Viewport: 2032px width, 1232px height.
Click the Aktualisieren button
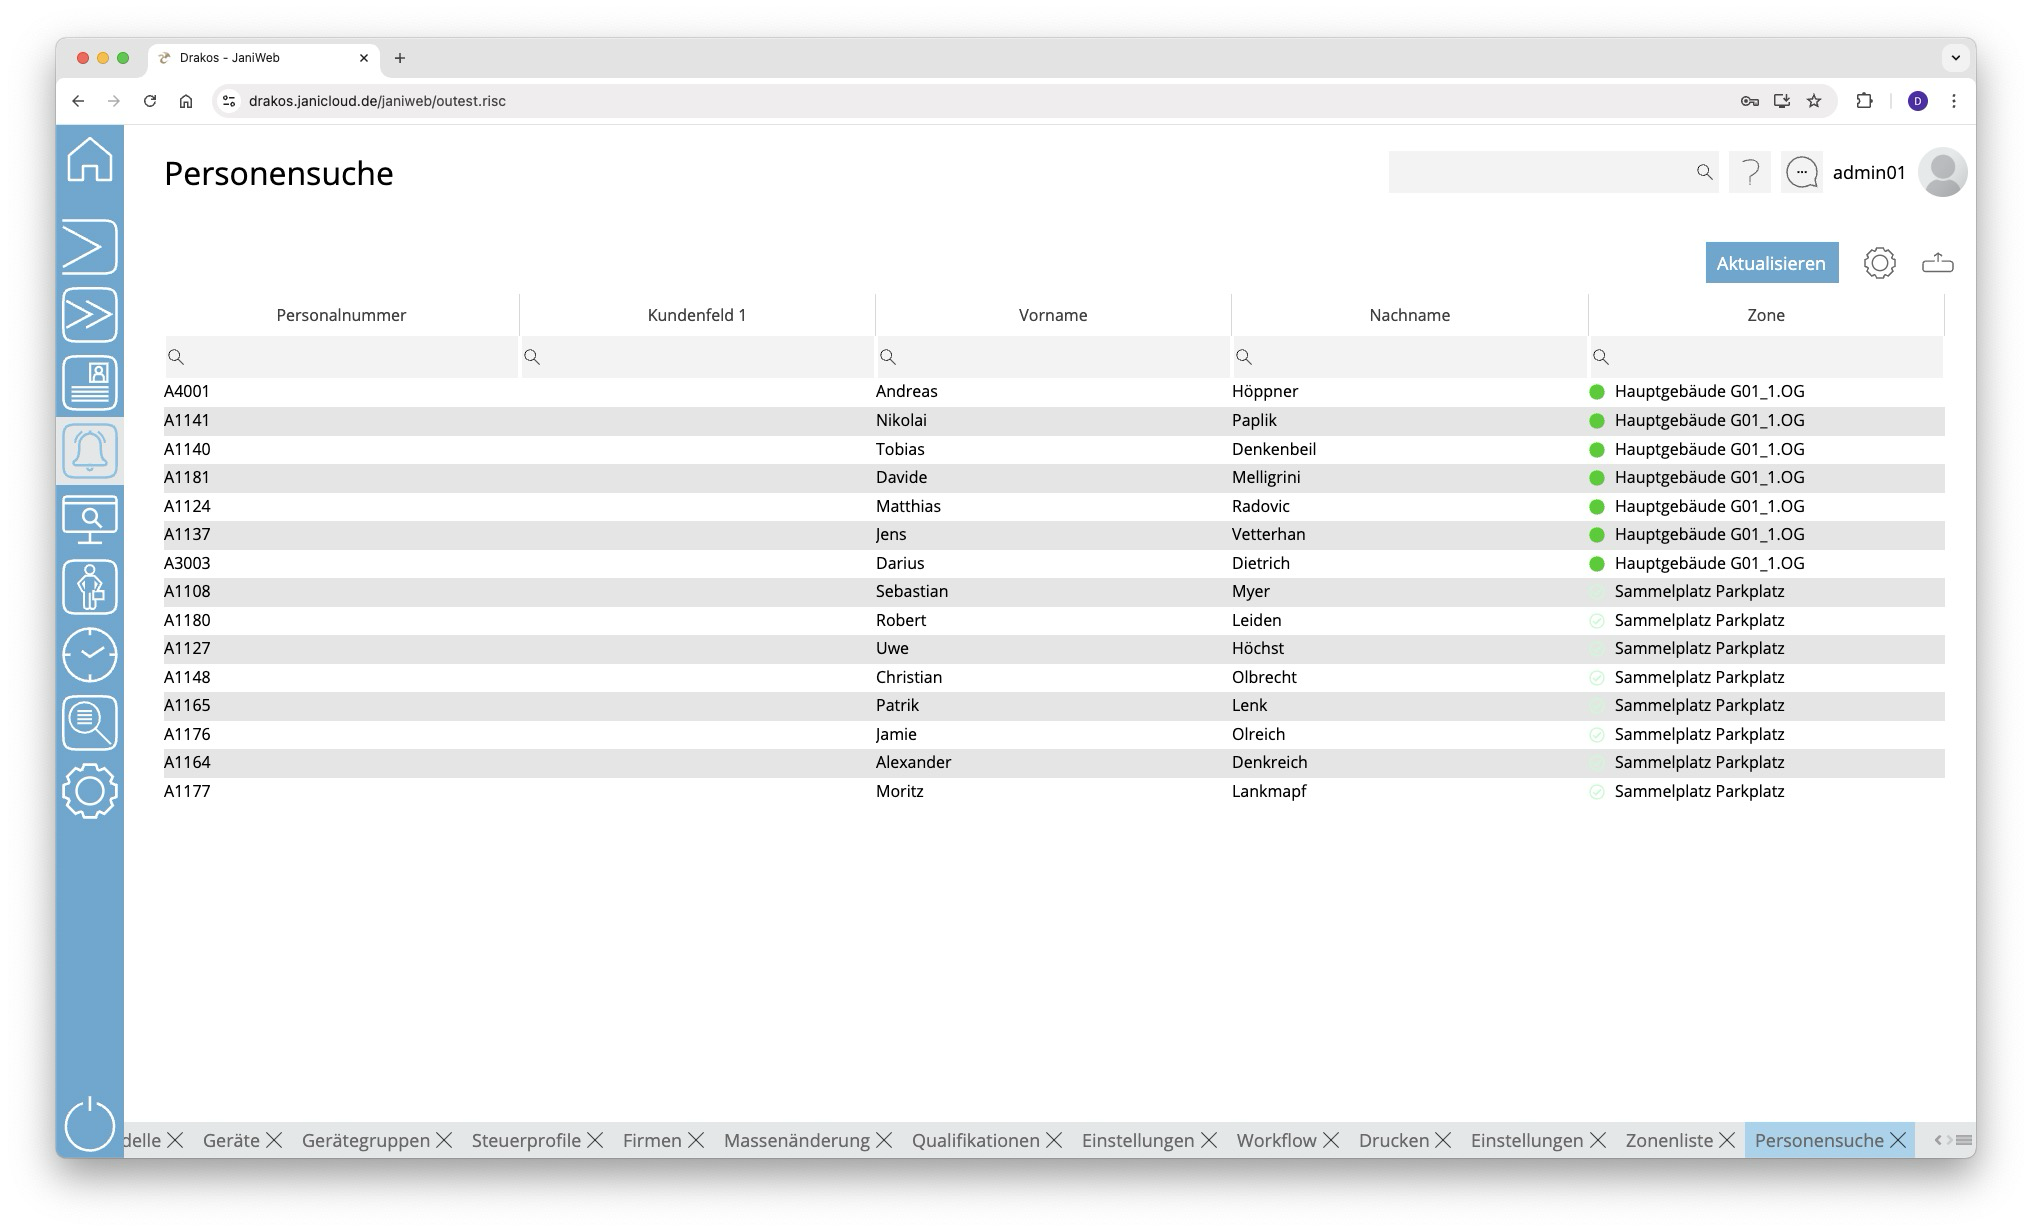tap(1771, 263)
